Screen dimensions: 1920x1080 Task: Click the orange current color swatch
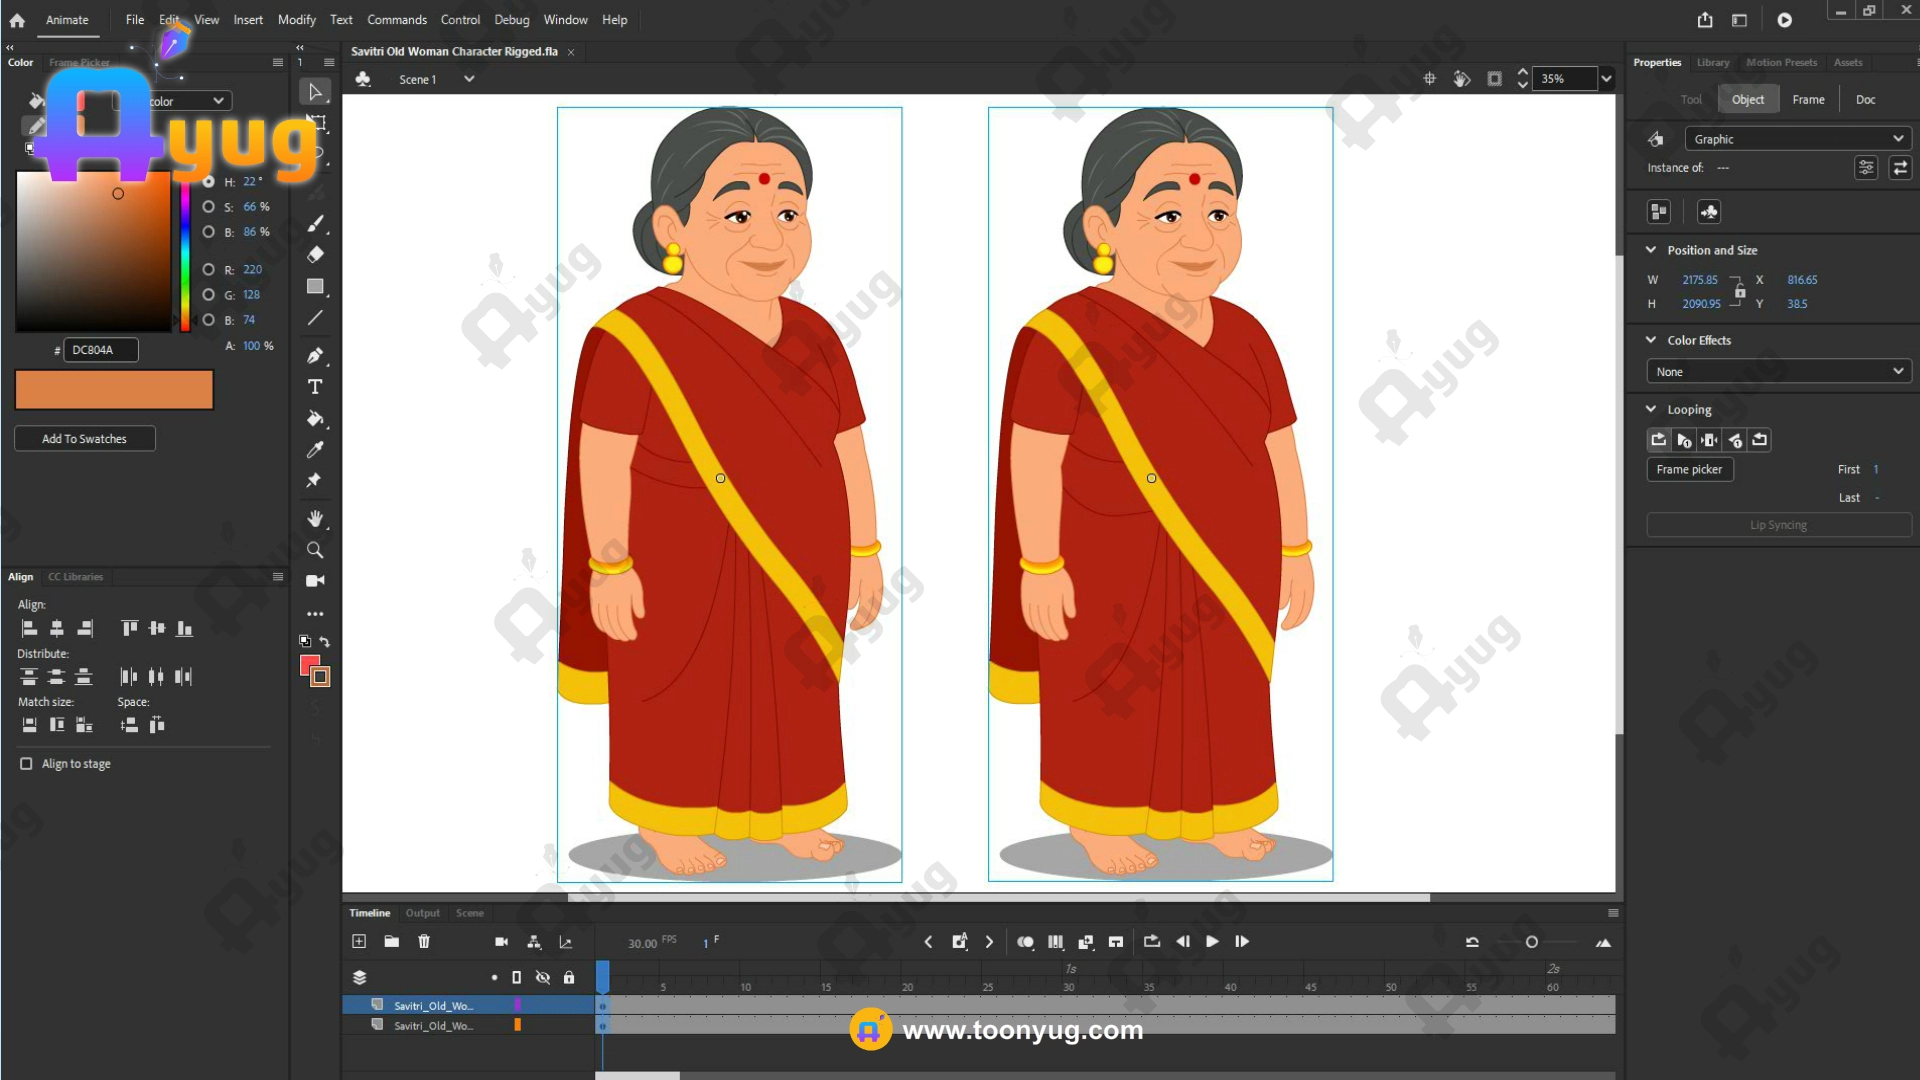[x=114, y=390]
